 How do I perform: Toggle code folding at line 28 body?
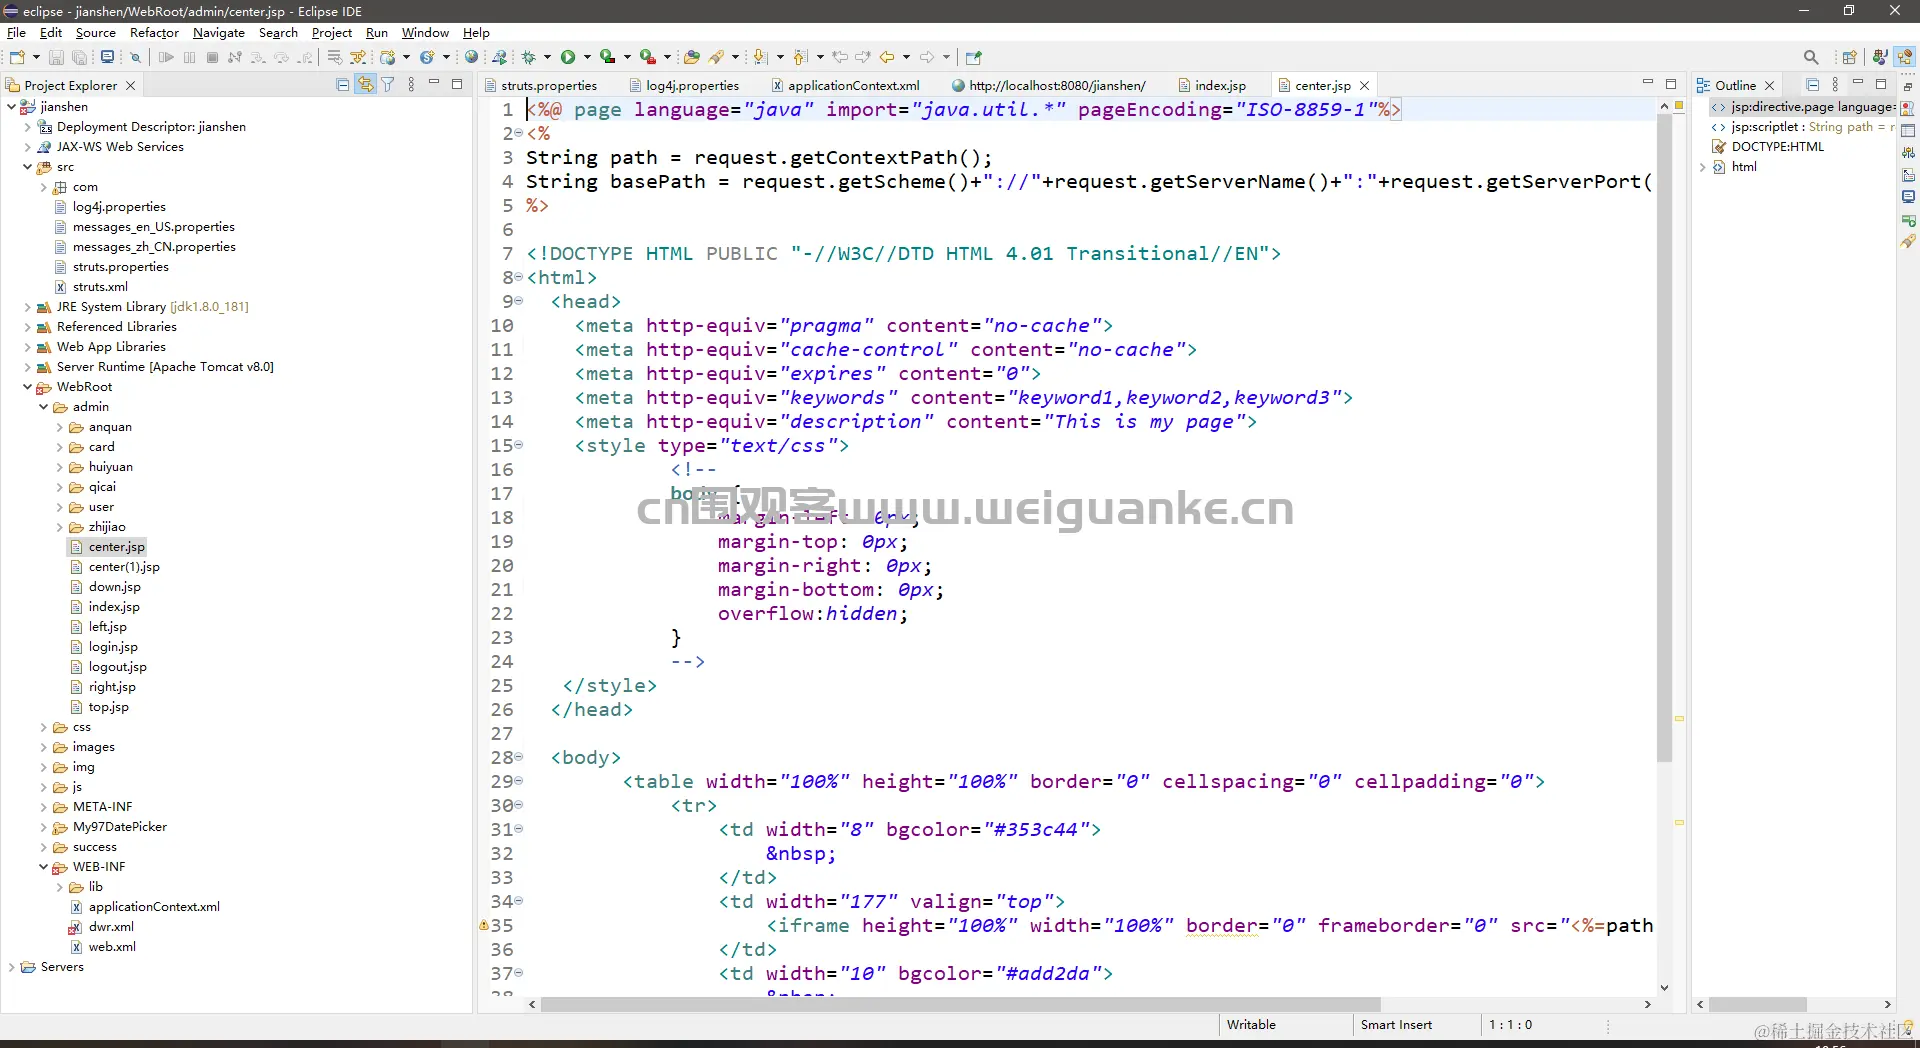[x=519, y=756]
